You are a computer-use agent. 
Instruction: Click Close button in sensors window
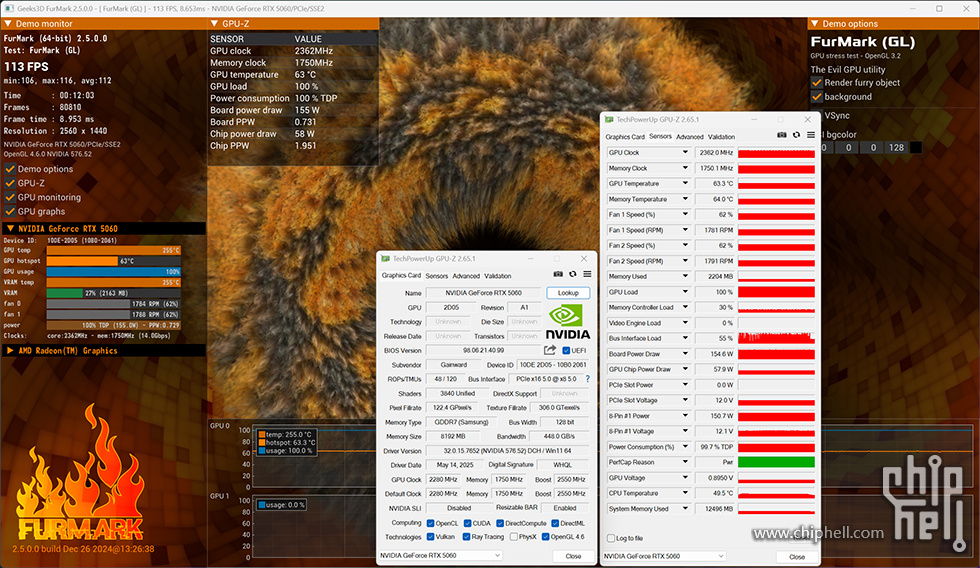pyautogui.click(x=797, y=557)
